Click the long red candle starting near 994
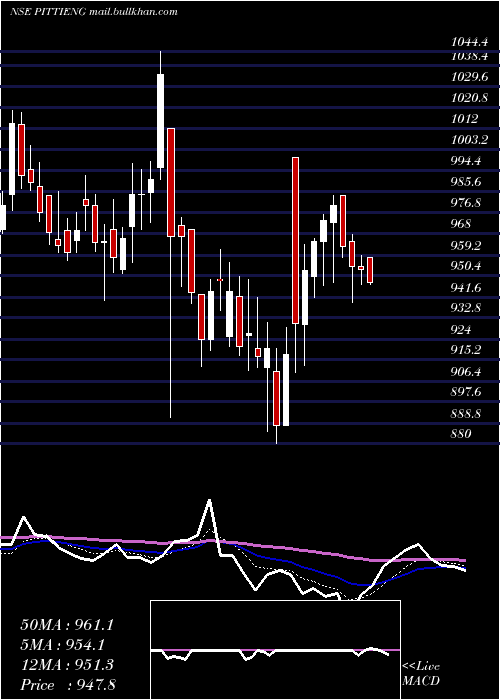This screenshot has height=700, width=500. tap(295, 240)
